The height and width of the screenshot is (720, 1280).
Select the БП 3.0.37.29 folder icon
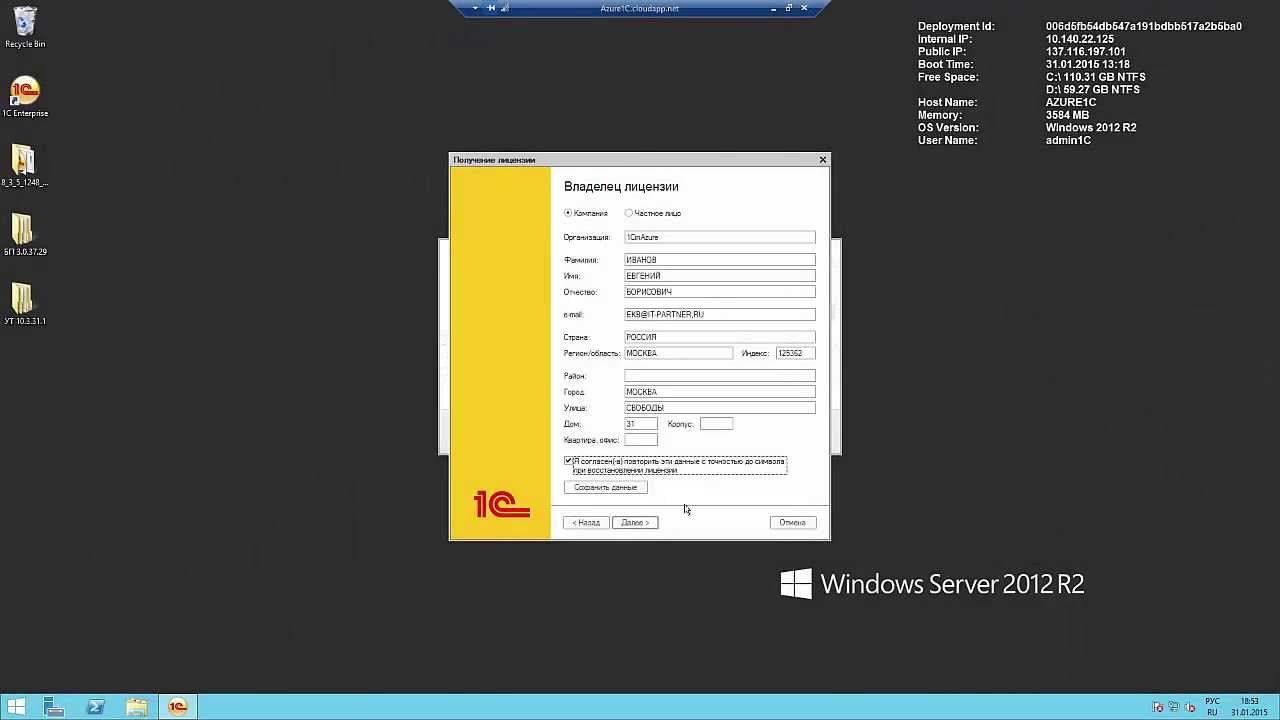[x=24, y=235]
